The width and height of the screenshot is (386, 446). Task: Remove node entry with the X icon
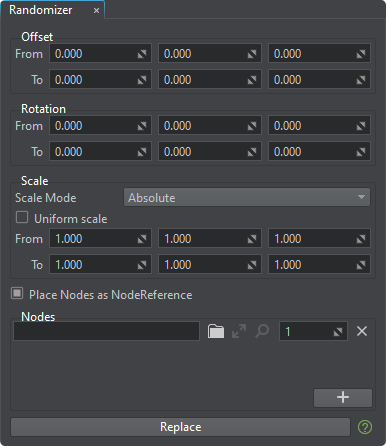362,331
